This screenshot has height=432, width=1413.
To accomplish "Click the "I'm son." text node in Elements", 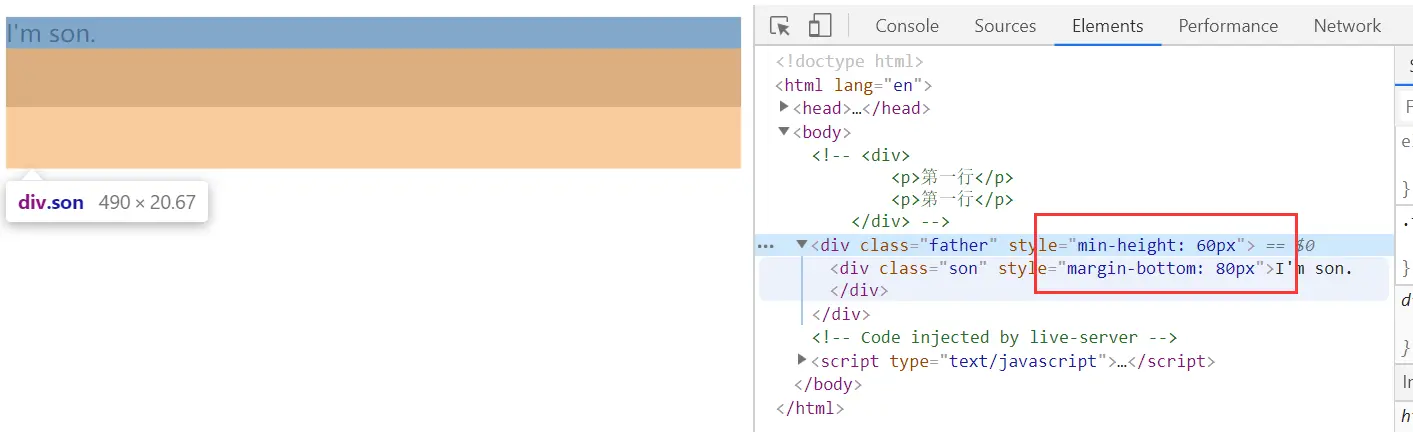I will click(1313, 268).
